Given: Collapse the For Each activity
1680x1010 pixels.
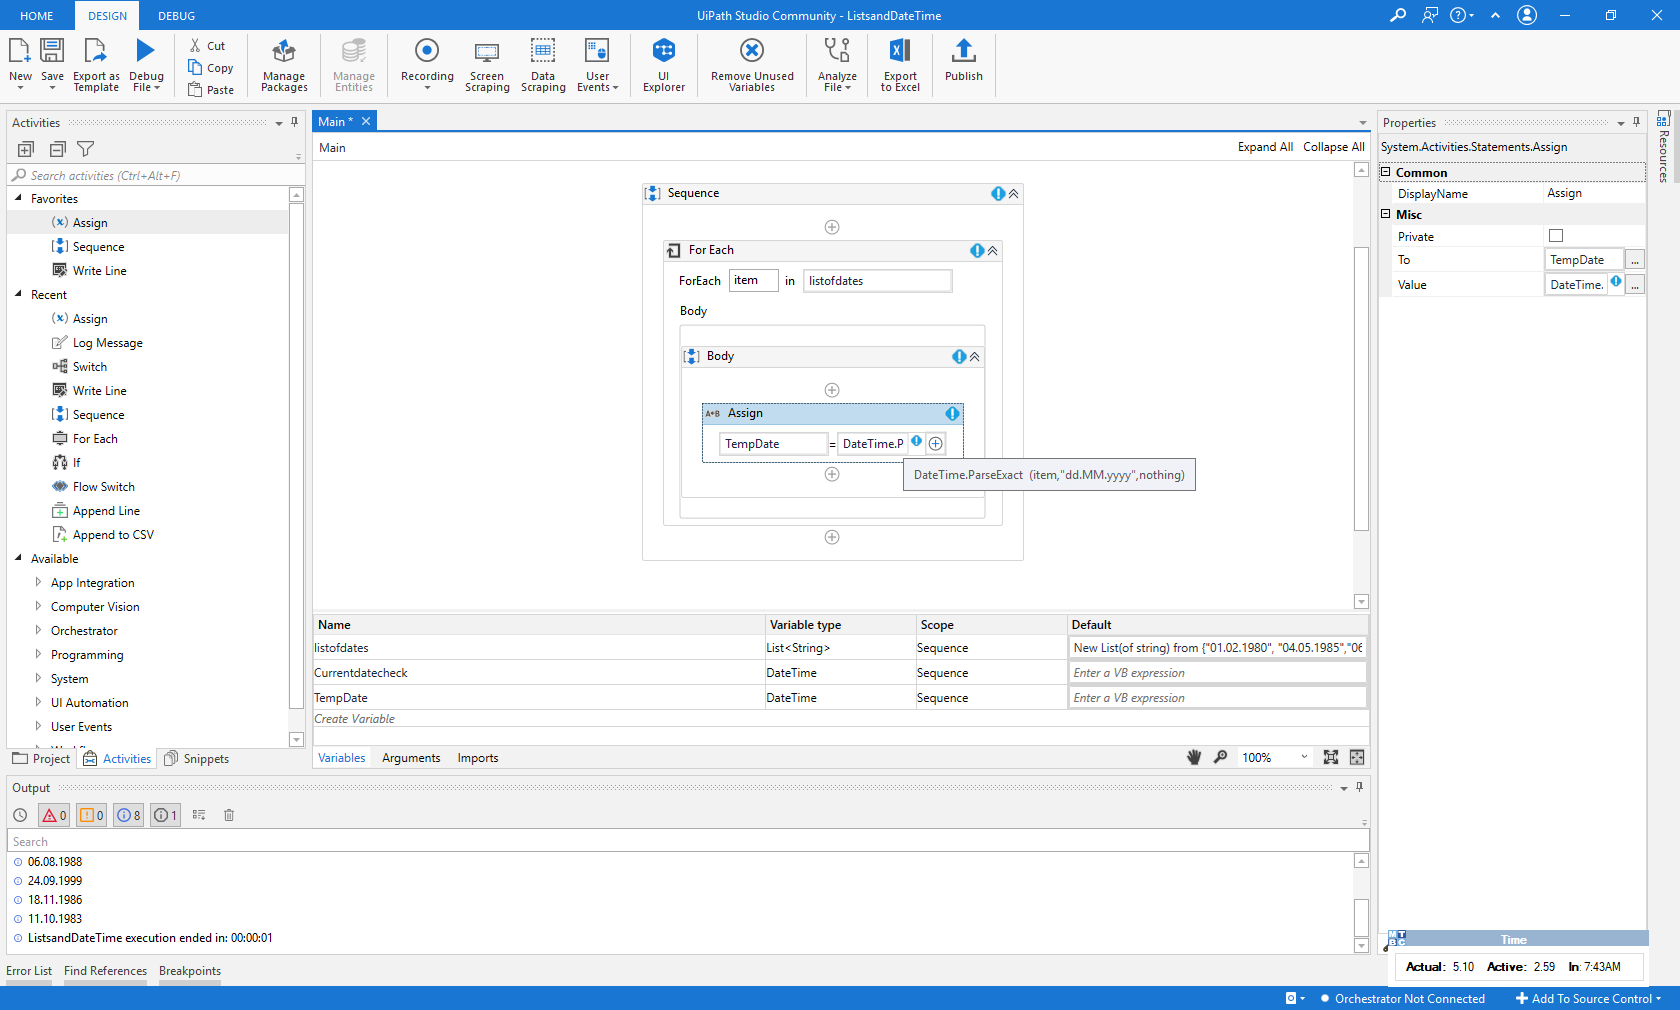Looking at the screenshot, I should 993,251.
